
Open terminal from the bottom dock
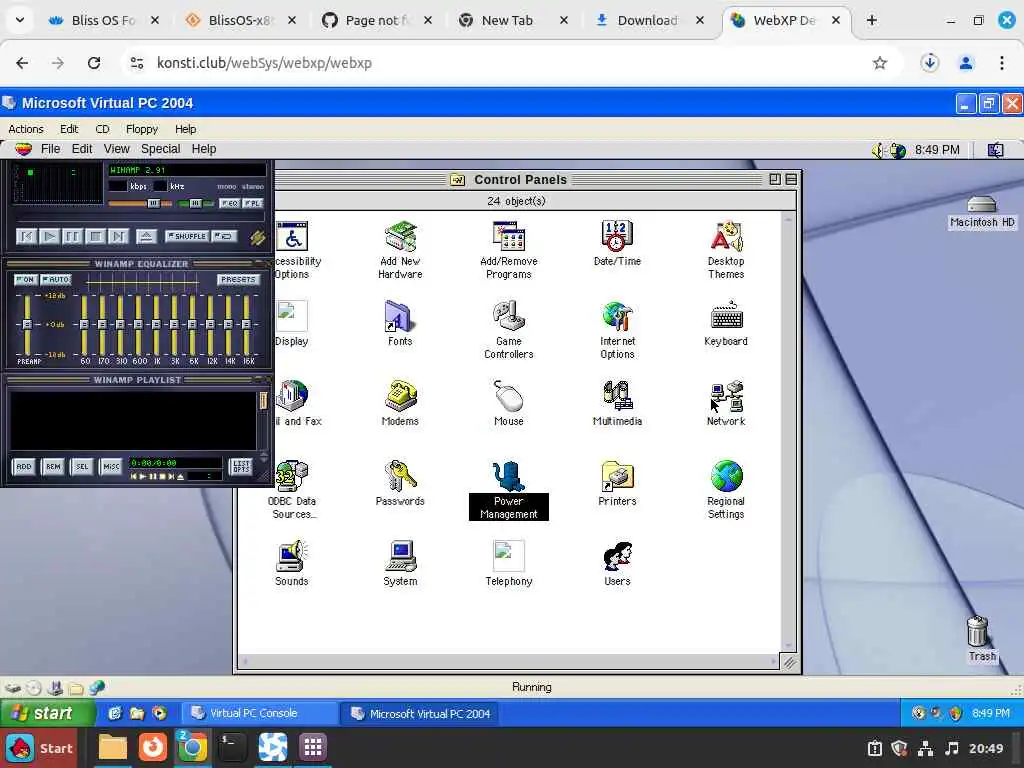pyautogui.click(x=232, y=747)
